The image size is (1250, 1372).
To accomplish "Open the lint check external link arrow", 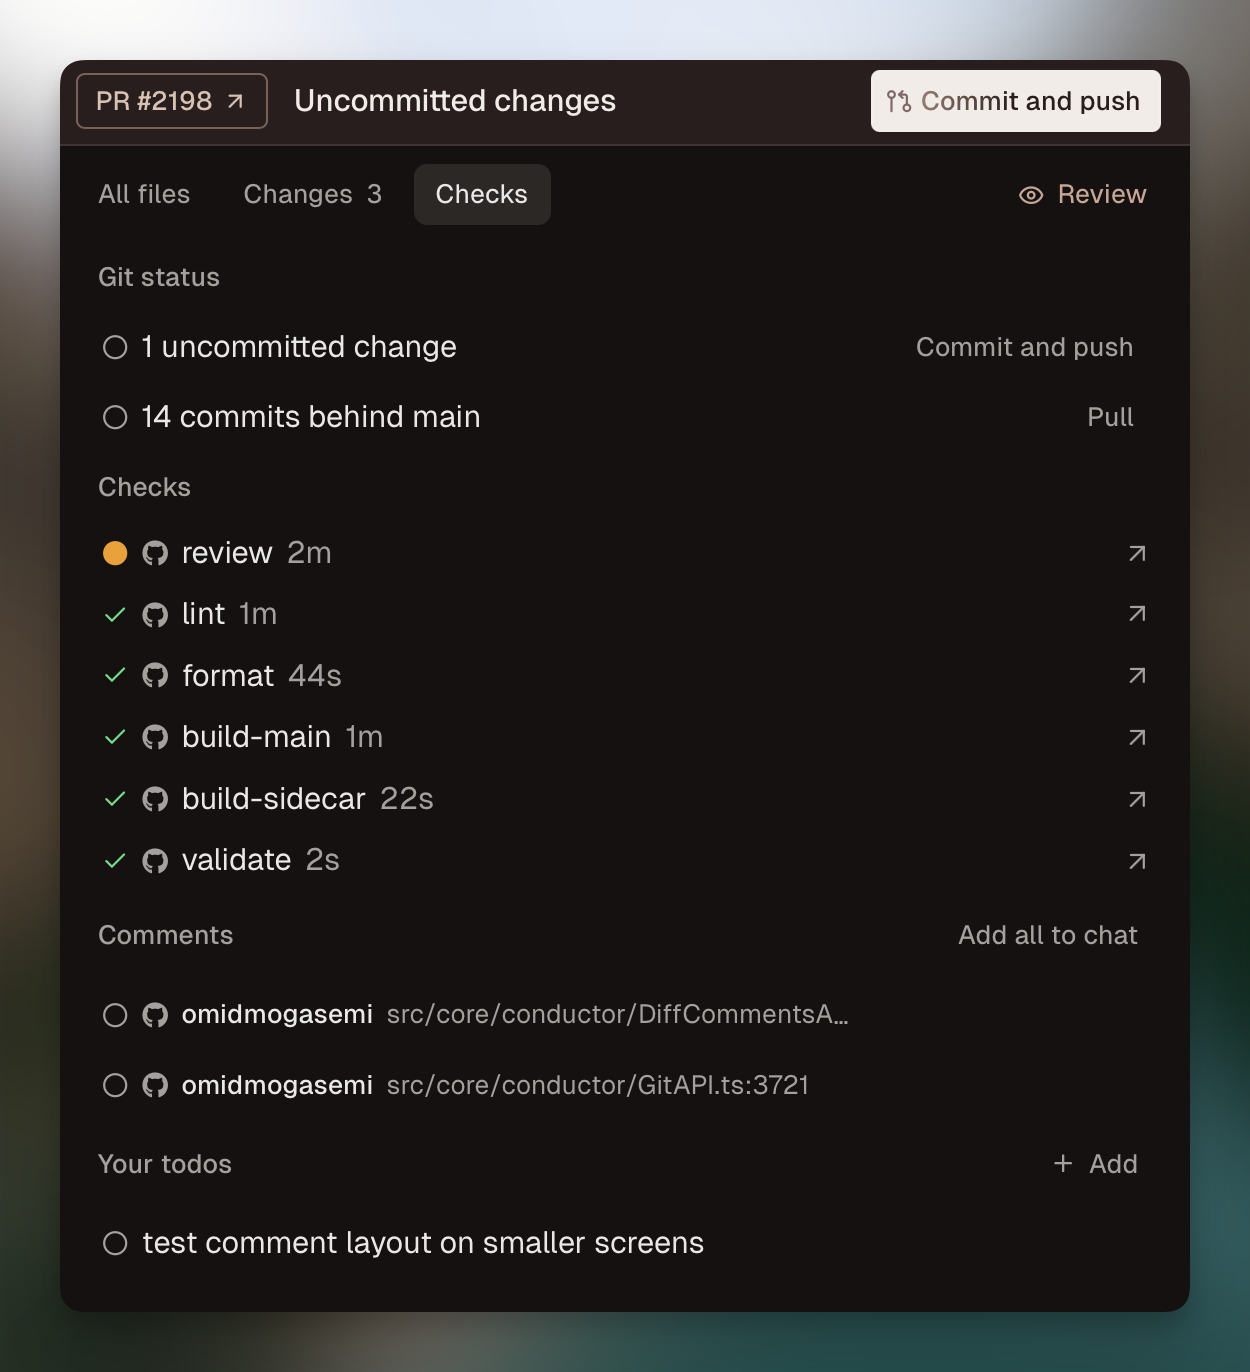I will [1137, 614].
